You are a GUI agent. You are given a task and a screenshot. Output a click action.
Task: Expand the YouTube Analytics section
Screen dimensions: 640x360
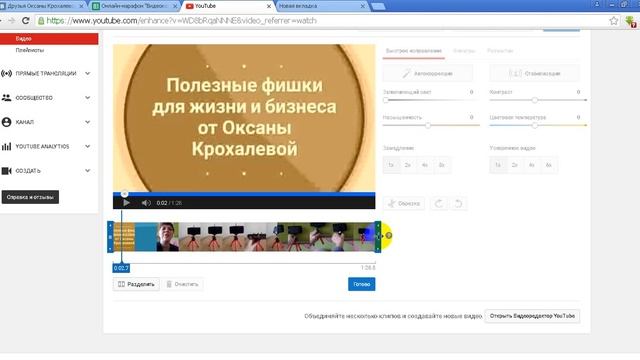pyautogui.click(x=87, y=146)
